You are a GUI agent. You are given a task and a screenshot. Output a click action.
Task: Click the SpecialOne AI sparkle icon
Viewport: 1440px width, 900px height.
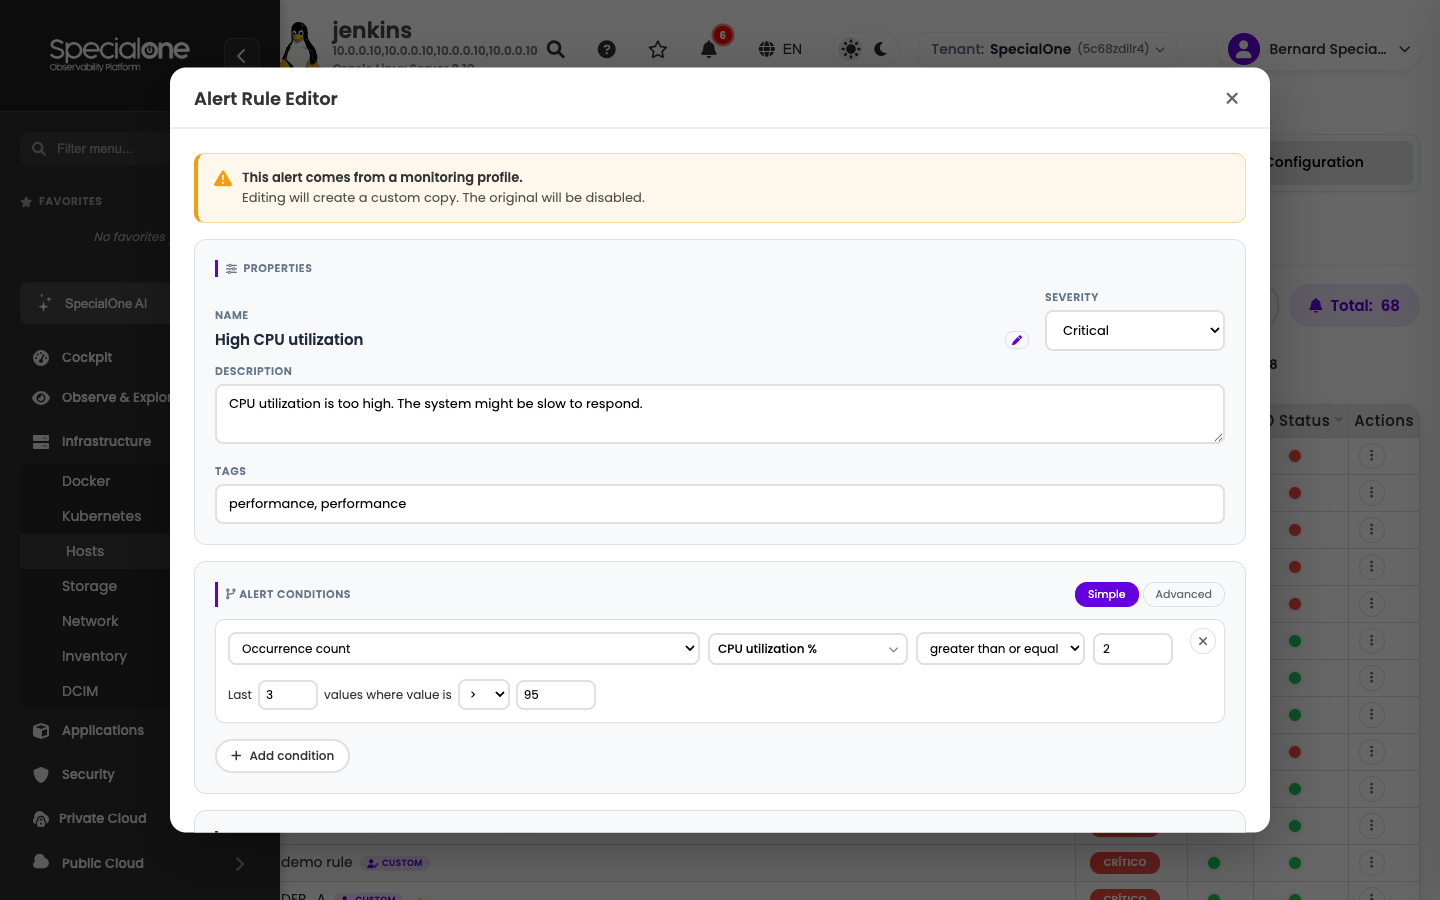click(x=44, y=303)
